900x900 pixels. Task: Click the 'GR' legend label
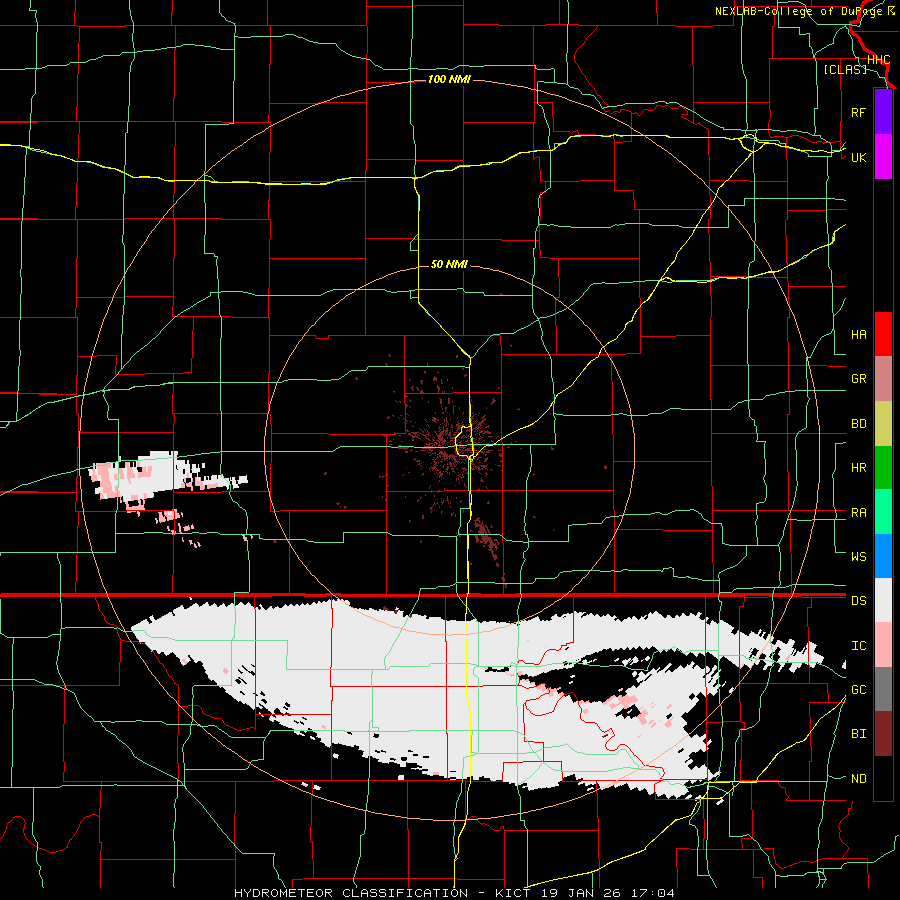pyautogui.click(x=858, y=379)
